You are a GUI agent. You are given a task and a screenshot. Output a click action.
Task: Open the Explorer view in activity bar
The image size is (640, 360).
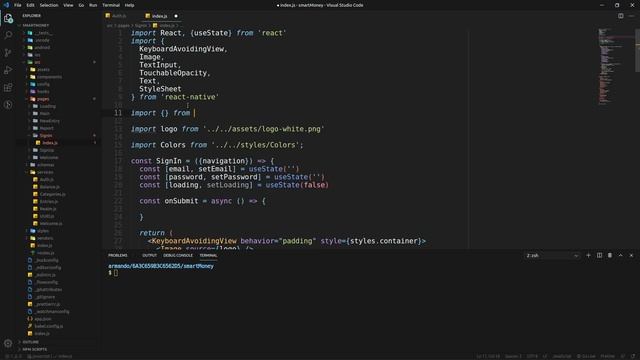click(8, 18)
